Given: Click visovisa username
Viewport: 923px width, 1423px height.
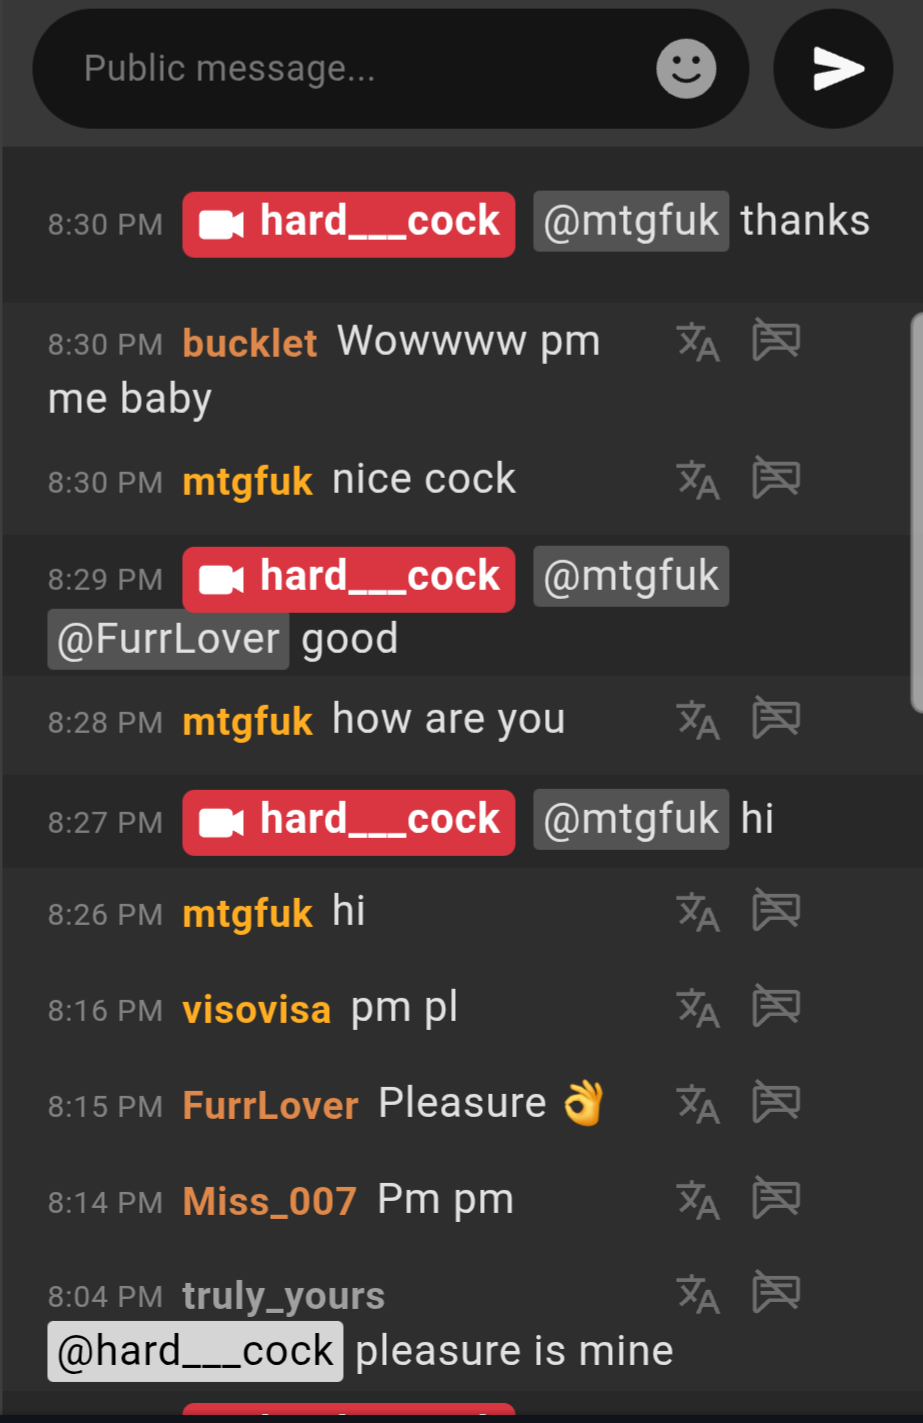Looking at the screenshot, I should pos(256,1009).
